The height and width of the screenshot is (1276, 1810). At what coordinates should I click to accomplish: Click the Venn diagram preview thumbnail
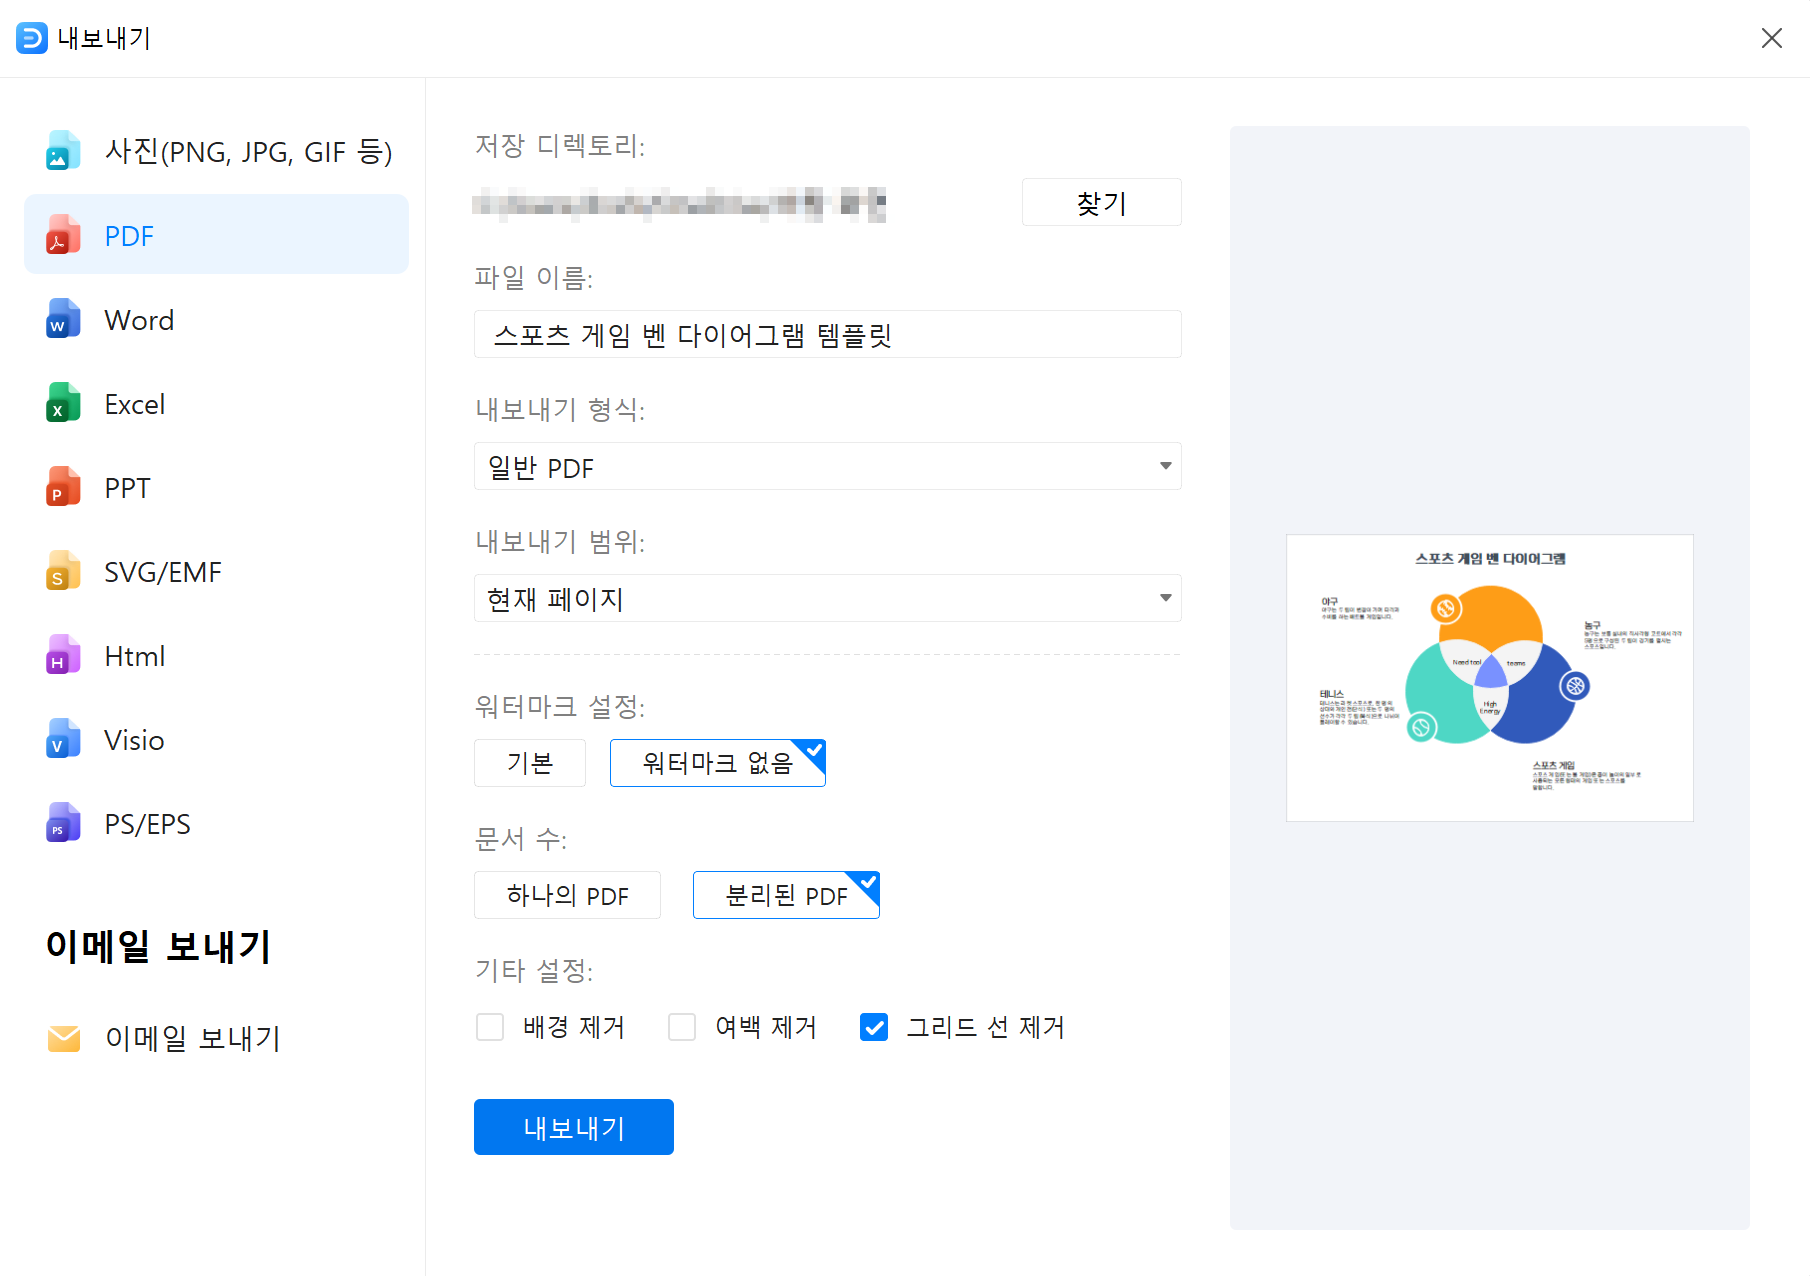point(1489,678)
